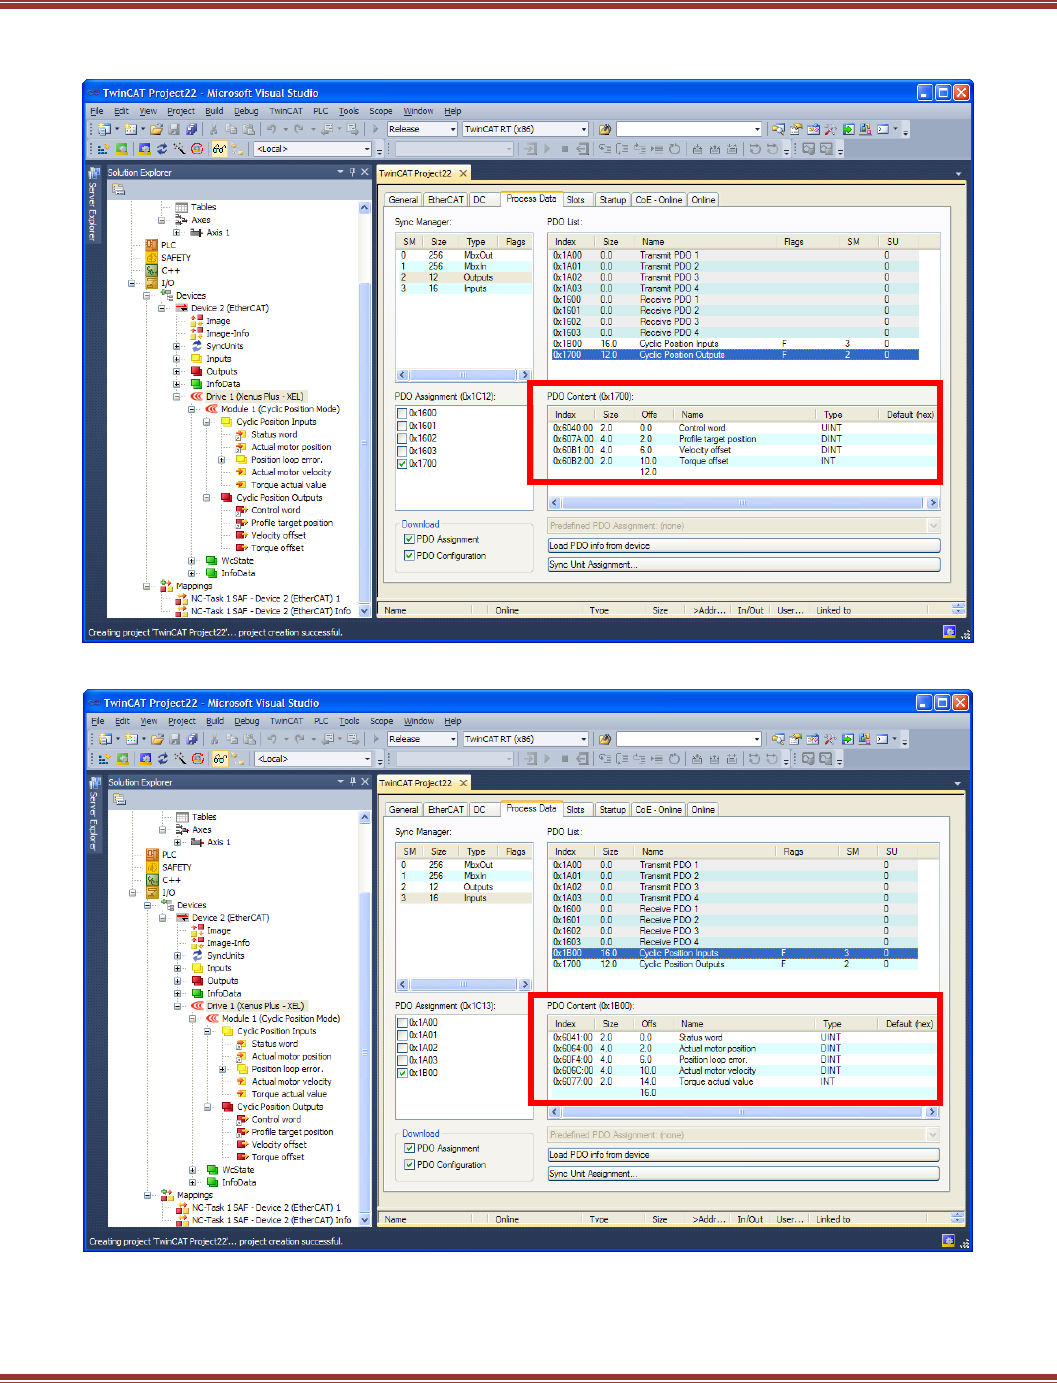The width and height of the screenshot is (1057, 1383).
Task: Select SAFETY tree item in 0x1B00 PDO window
Action: click(177, 868)
